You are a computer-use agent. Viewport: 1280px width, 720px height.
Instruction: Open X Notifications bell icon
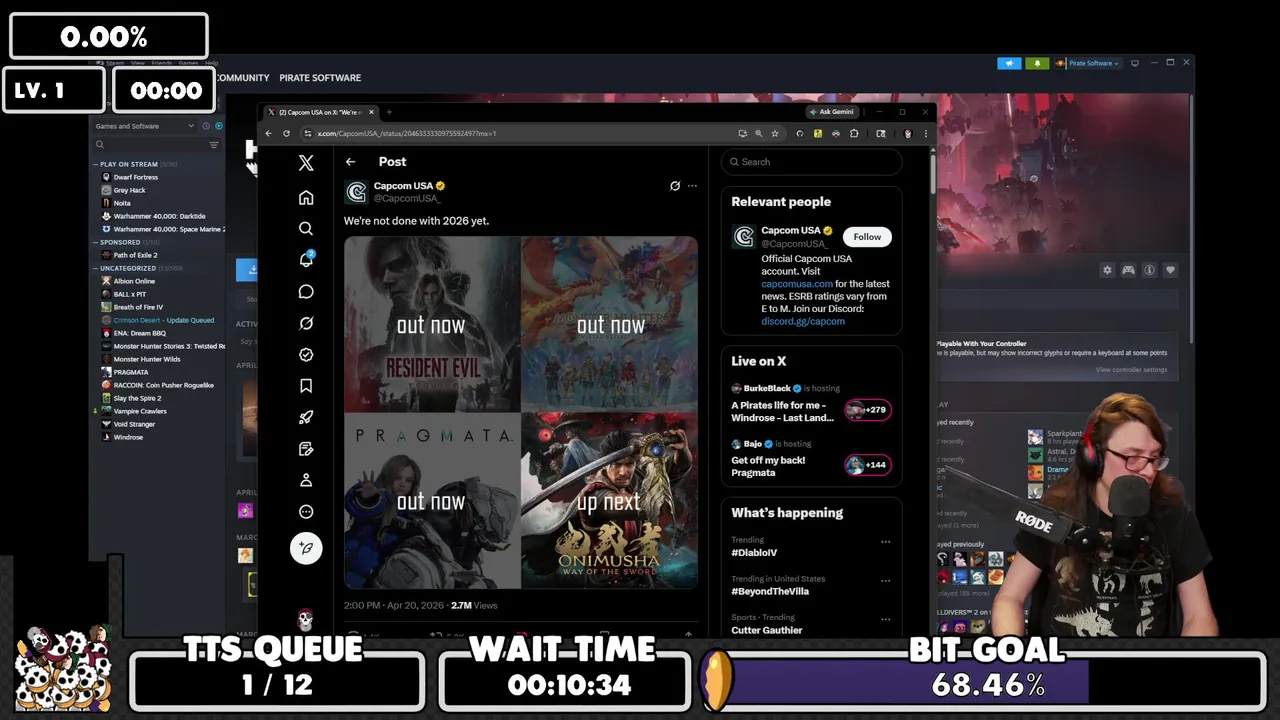pos(306,260)
